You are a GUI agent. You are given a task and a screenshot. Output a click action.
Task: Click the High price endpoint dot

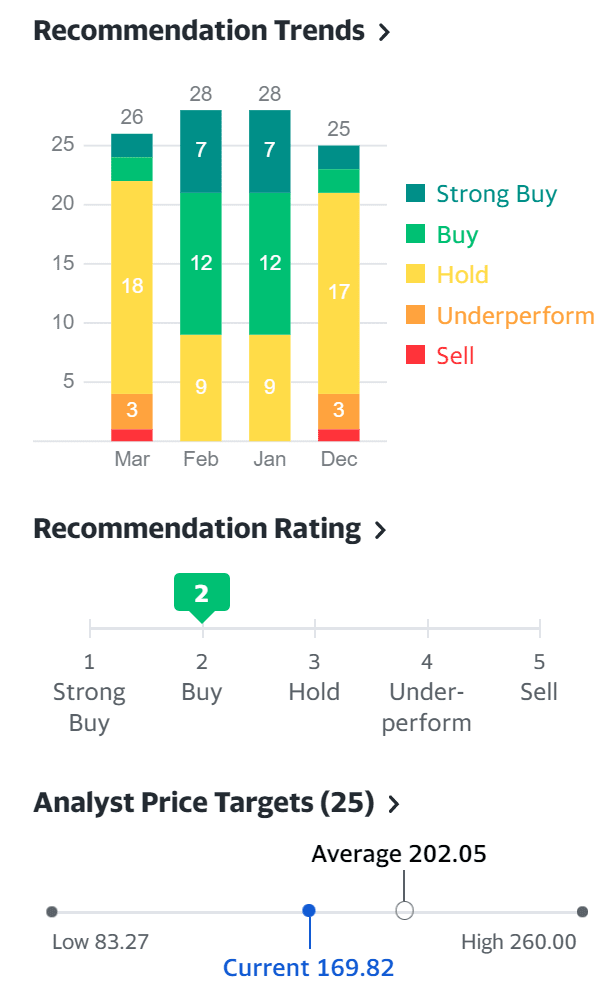(582, 911)
